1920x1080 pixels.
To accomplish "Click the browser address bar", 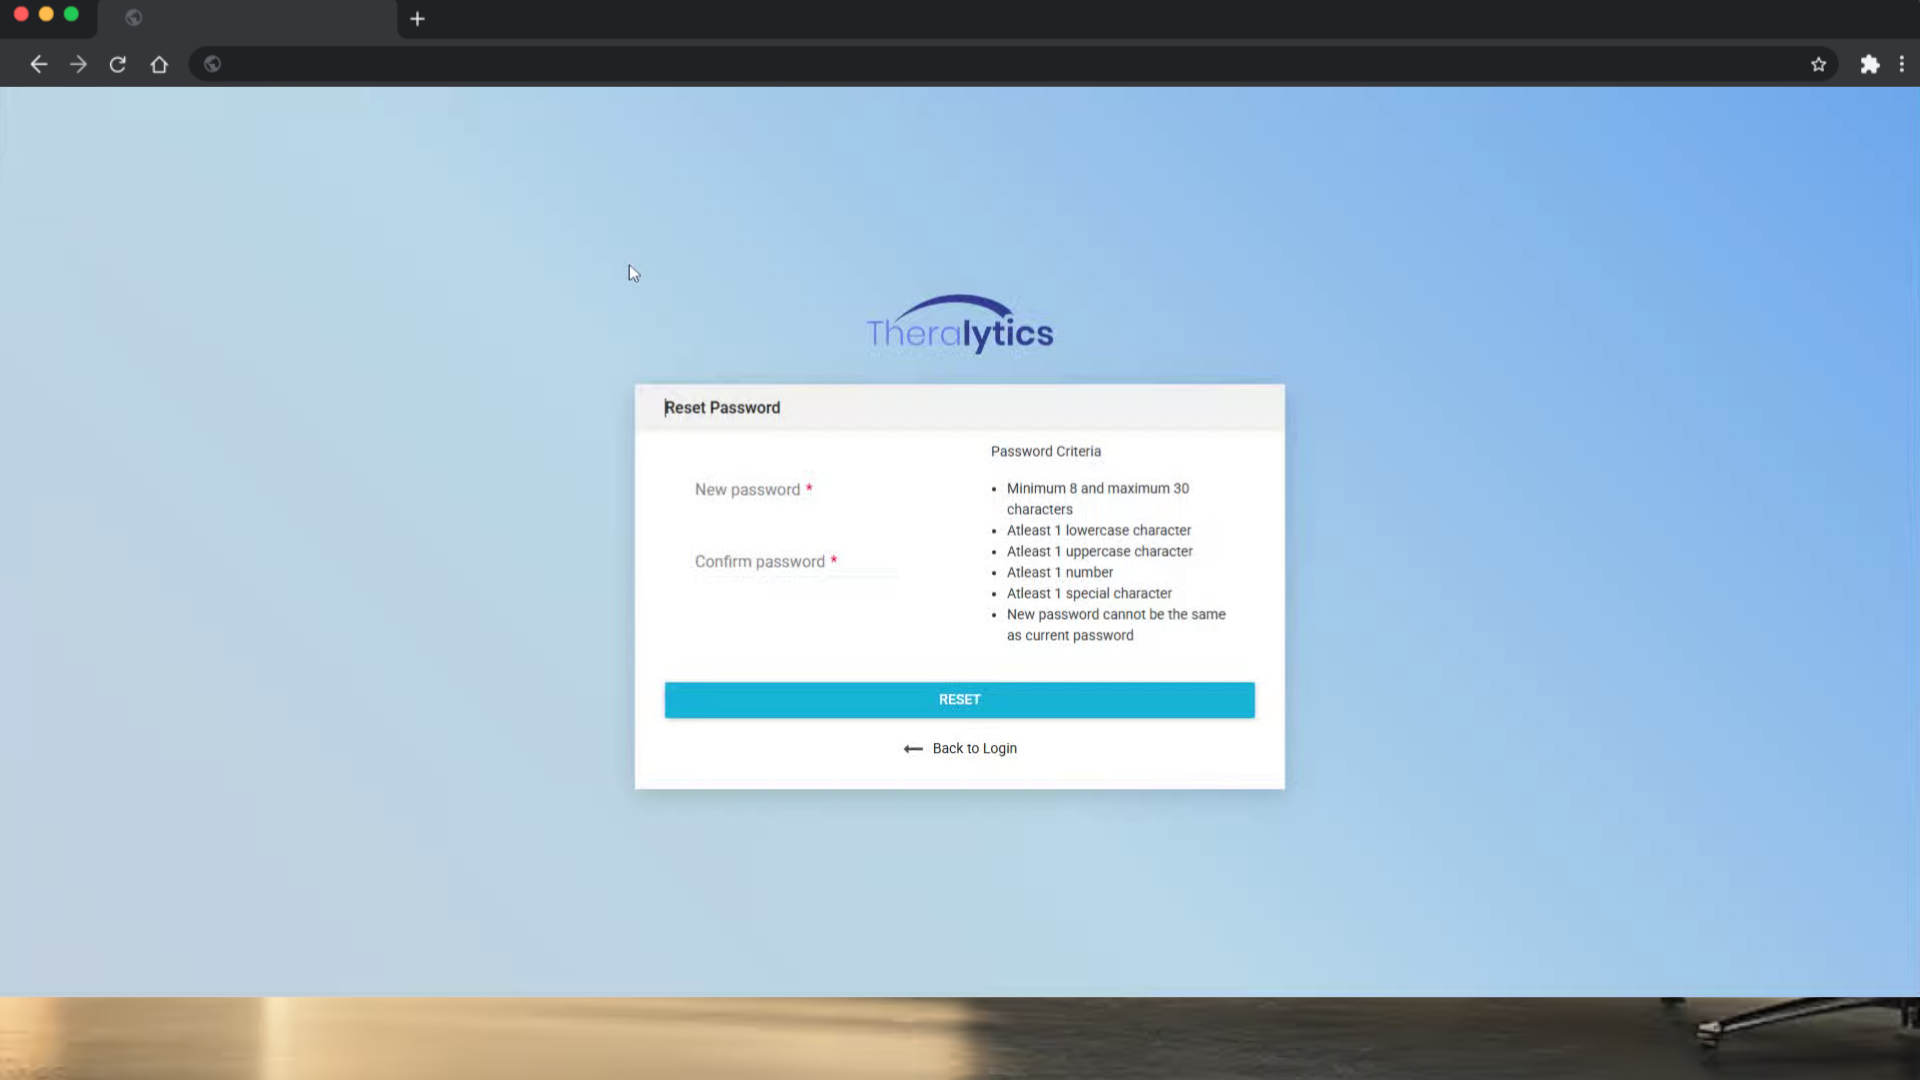I will coord(1000,64).
